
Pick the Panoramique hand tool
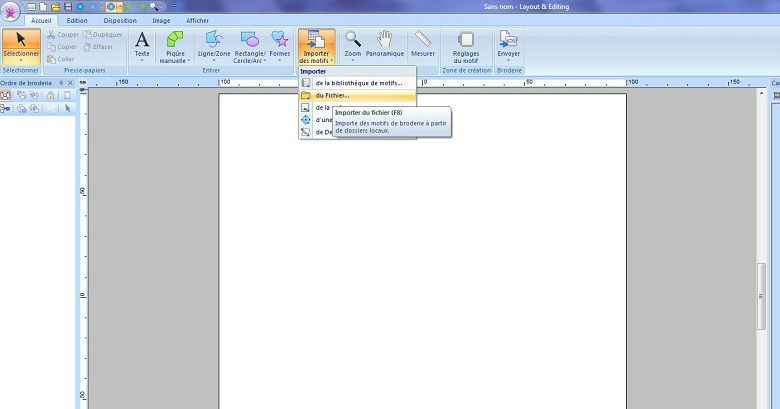point(385,45)
